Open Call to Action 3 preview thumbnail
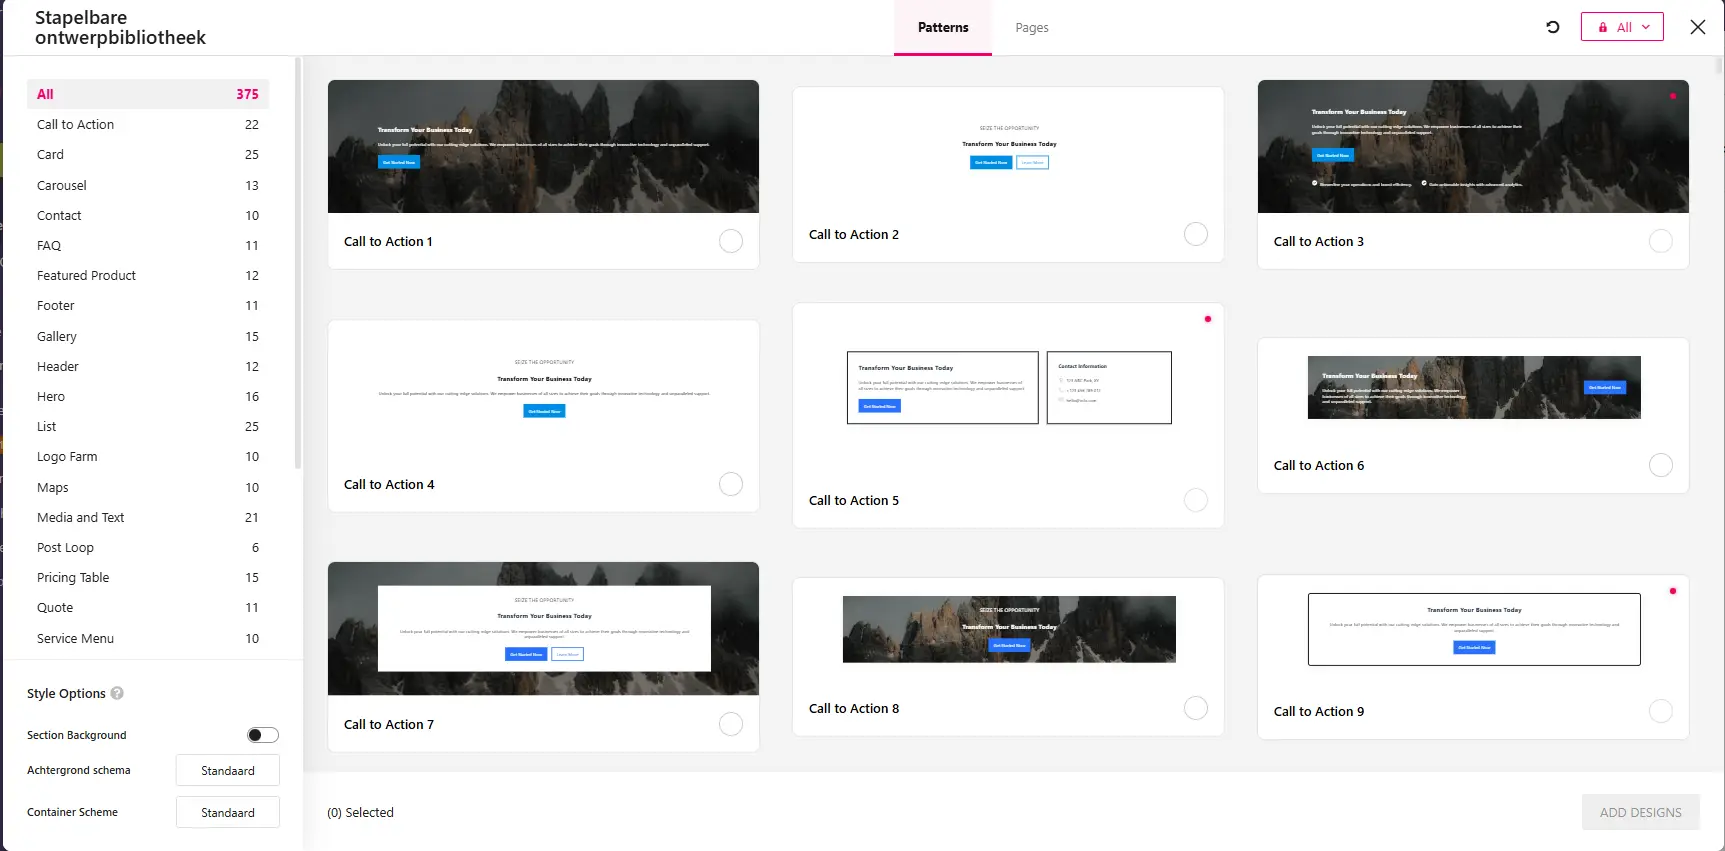The width and height of the screenshot is (1725, 851). tap(1473, 146)
